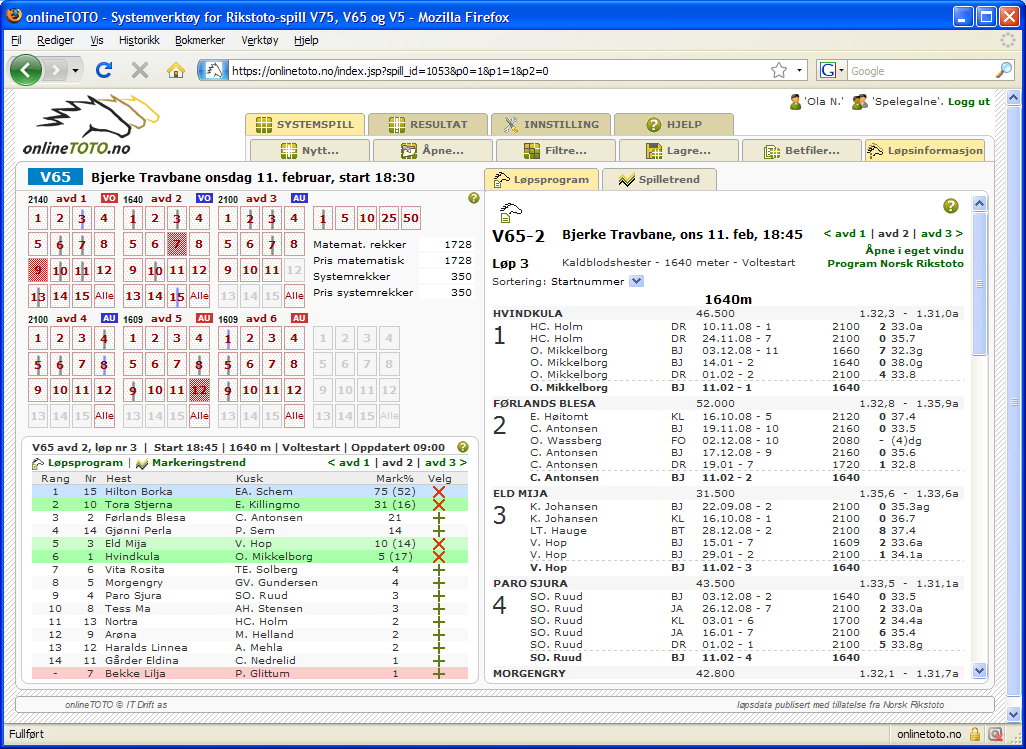Select all horses with Alle in avd 1
Image resolution: width=1026 pixels, height=749 pixels.
103,296
